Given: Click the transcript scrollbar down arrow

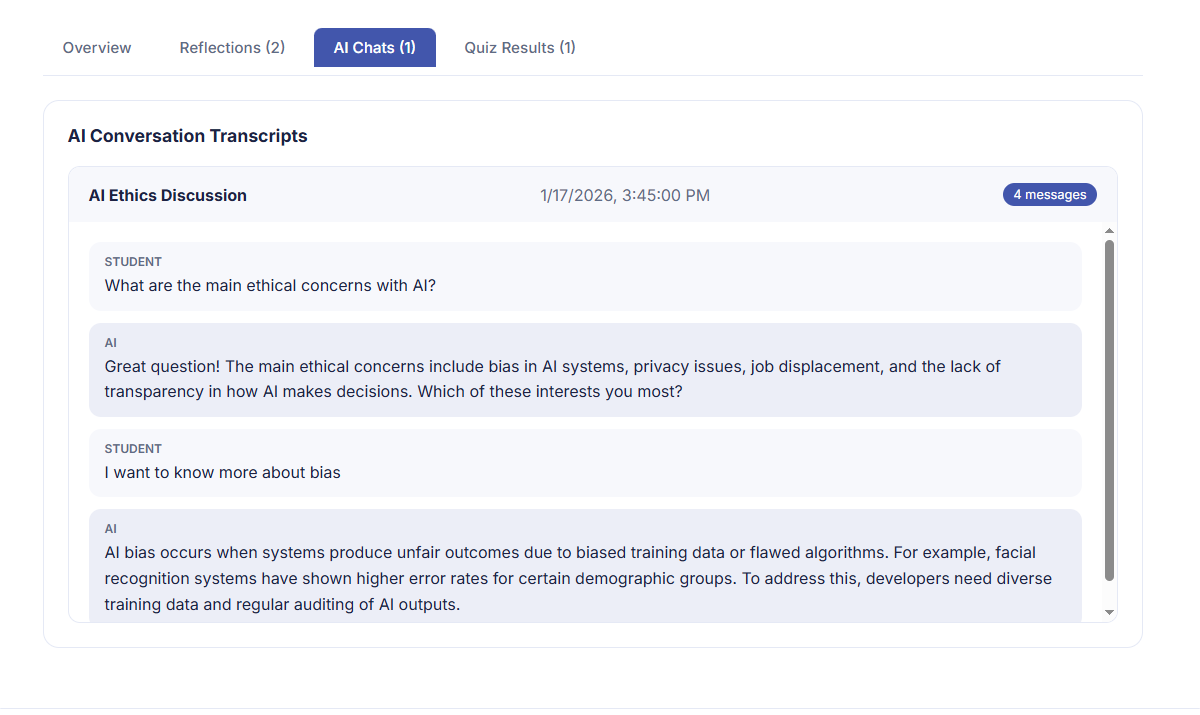Looking at the screenshot, I should [x=1109, y=611].
